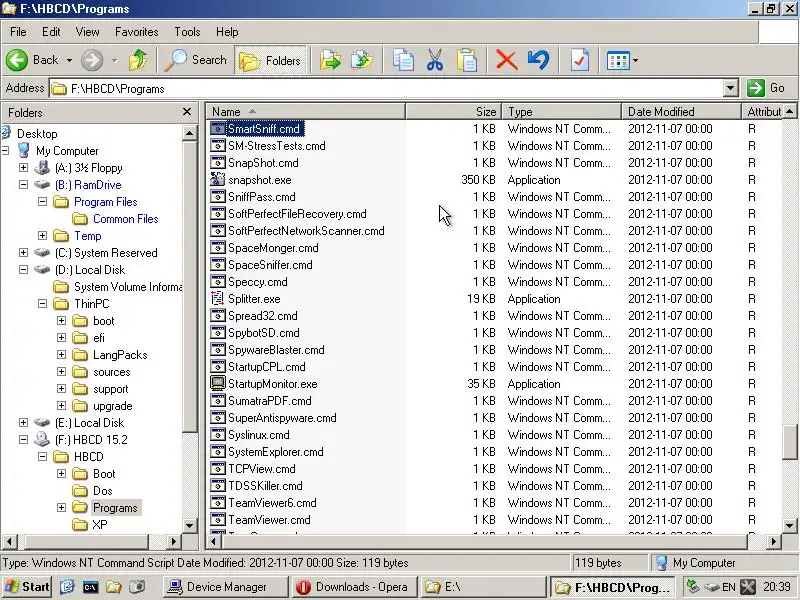Image resolution: width=800 pixels, height=600 pixels.
Task: Click the Speccy.cmd file icon
Action: click(218, 282)
